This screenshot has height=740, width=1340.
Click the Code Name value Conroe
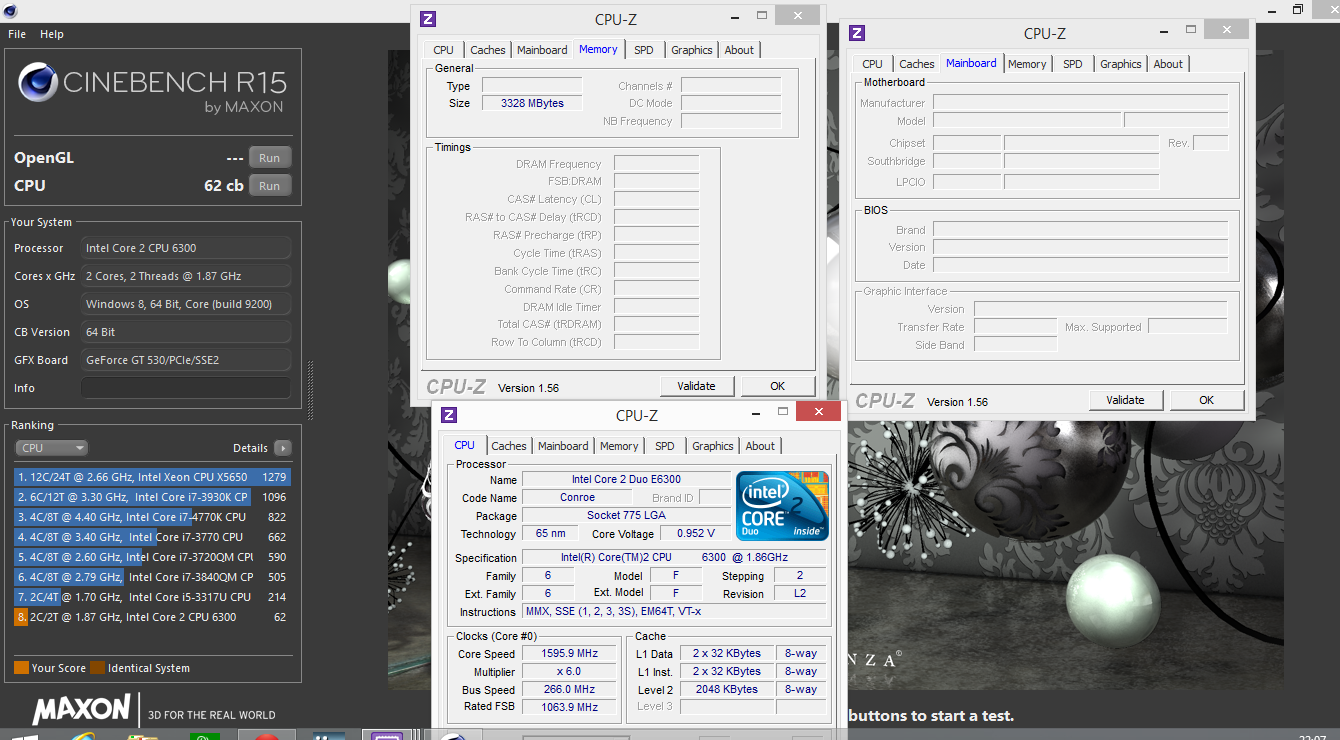click(x=577, y=498)
